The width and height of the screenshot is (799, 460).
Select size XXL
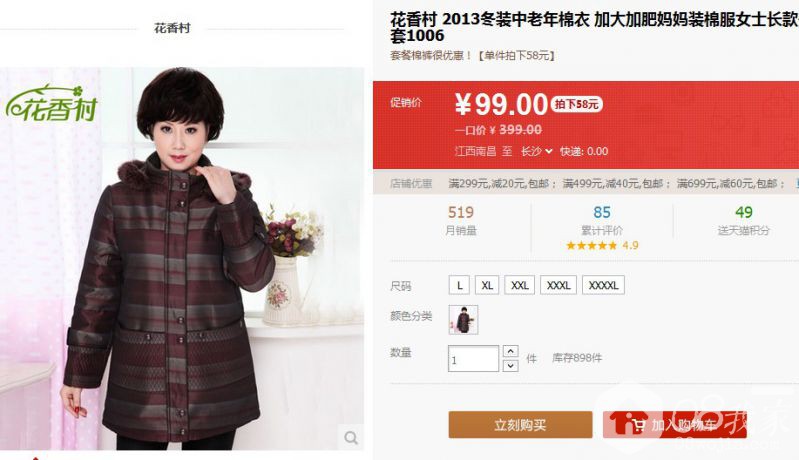tap(520, 285)
